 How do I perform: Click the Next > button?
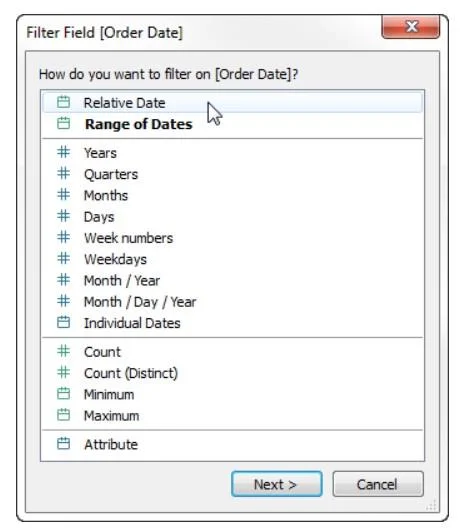pyautogui.click(x=276, y=484)
